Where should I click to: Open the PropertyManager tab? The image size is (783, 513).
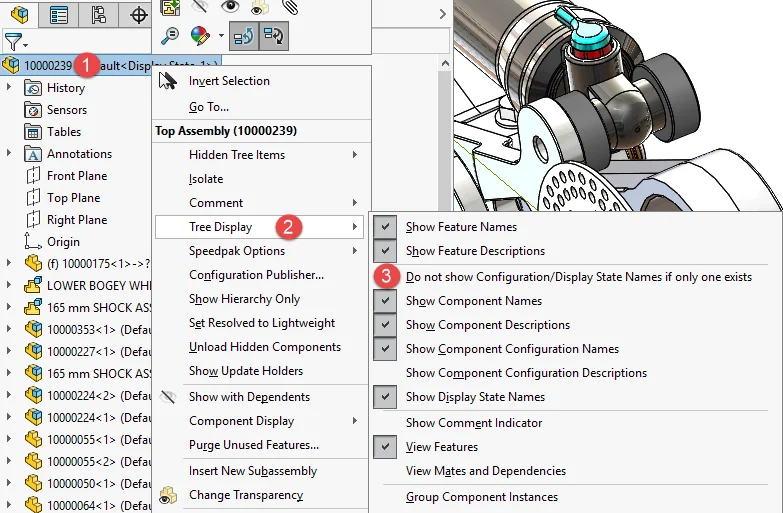tap(59, 14)
